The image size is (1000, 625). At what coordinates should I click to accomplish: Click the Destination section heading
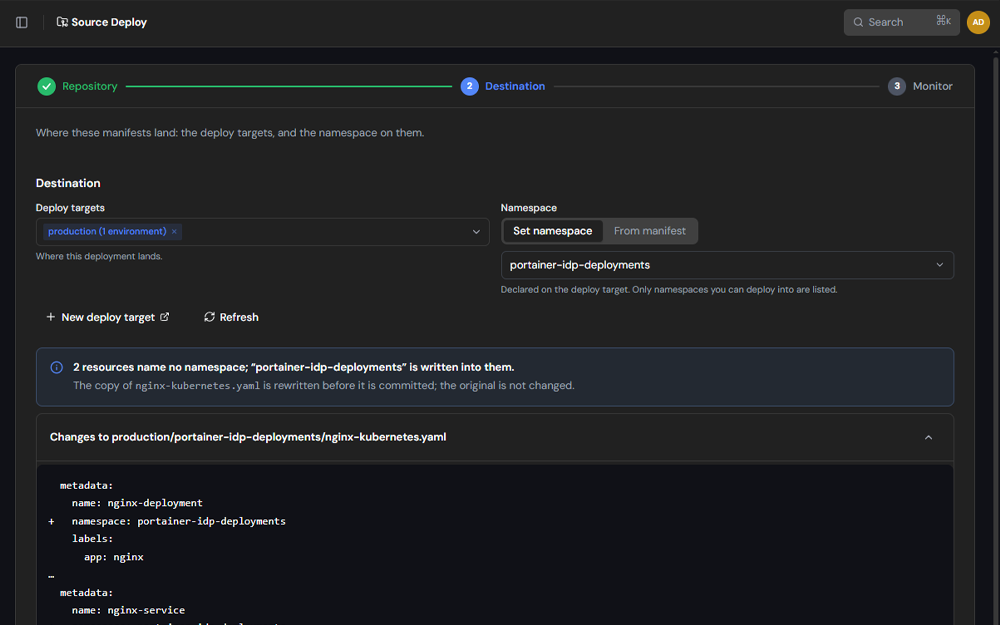click(68, 183)
